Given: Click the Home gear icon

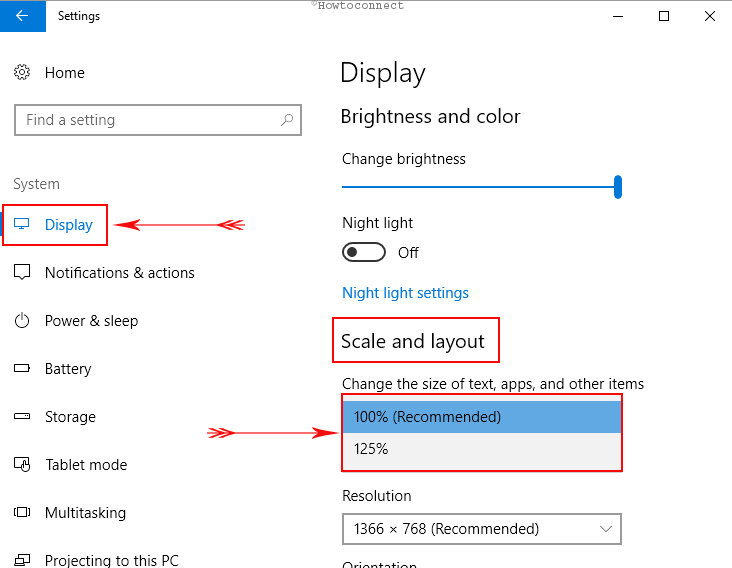Looking at the screenshot, I should (22, 73).
